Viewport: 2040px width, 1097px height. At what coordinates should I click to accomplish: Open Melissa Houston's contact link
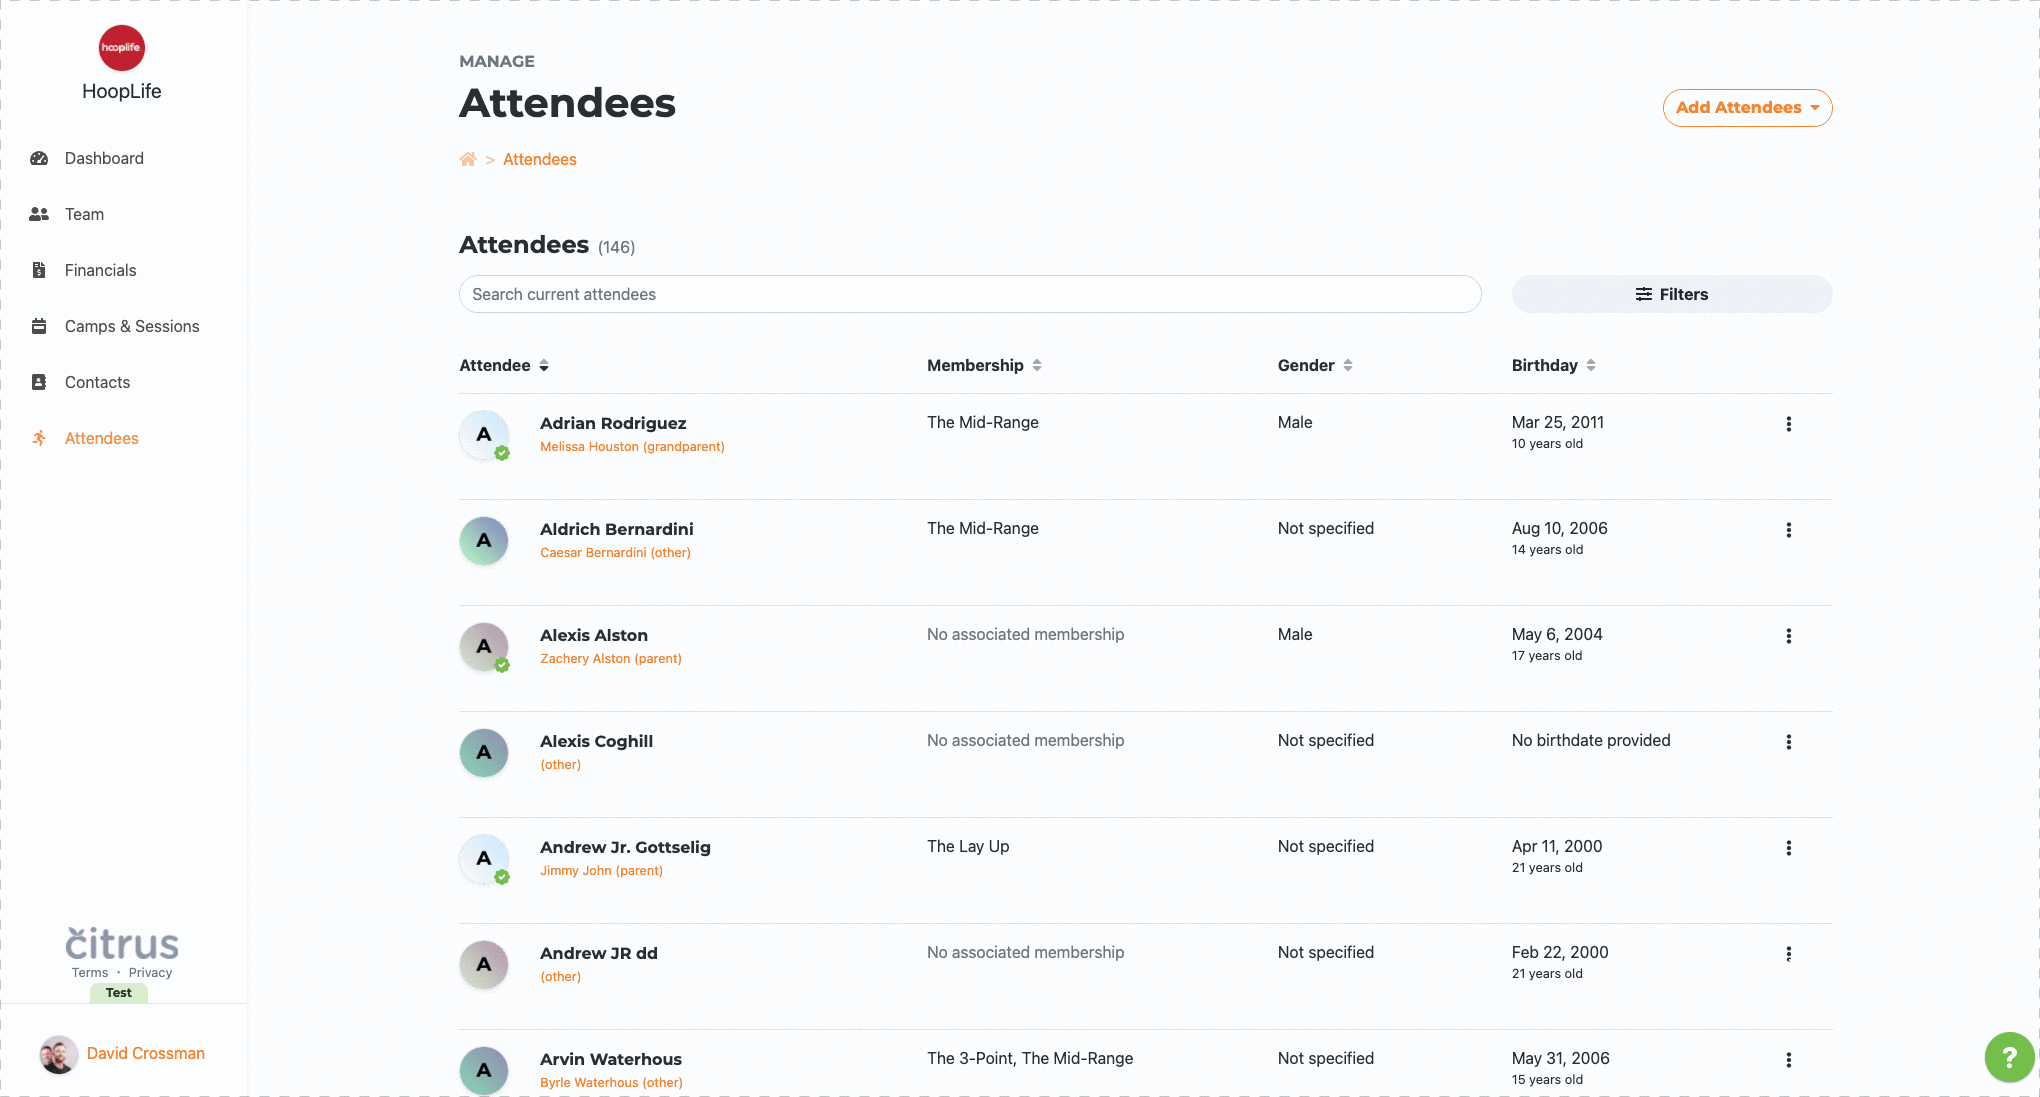[632, 447]
